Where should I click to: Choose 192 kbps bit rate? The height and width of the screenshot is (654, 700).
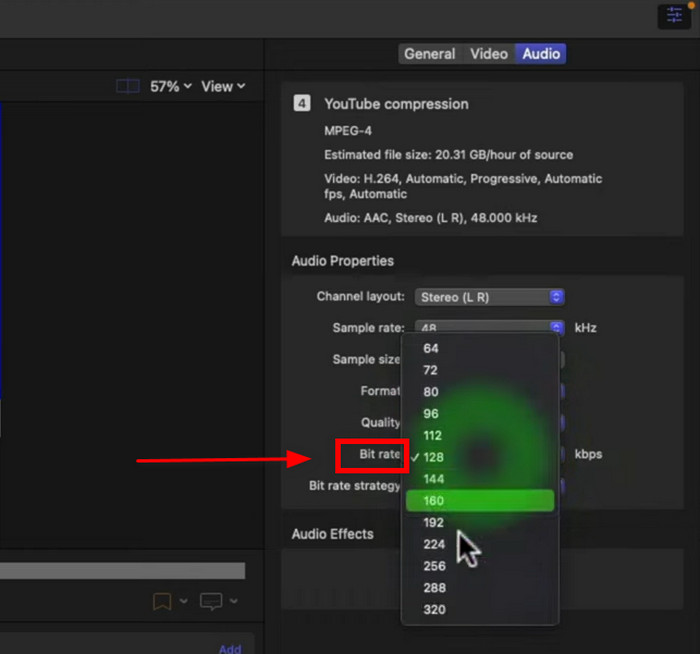[x=480, y=522]
